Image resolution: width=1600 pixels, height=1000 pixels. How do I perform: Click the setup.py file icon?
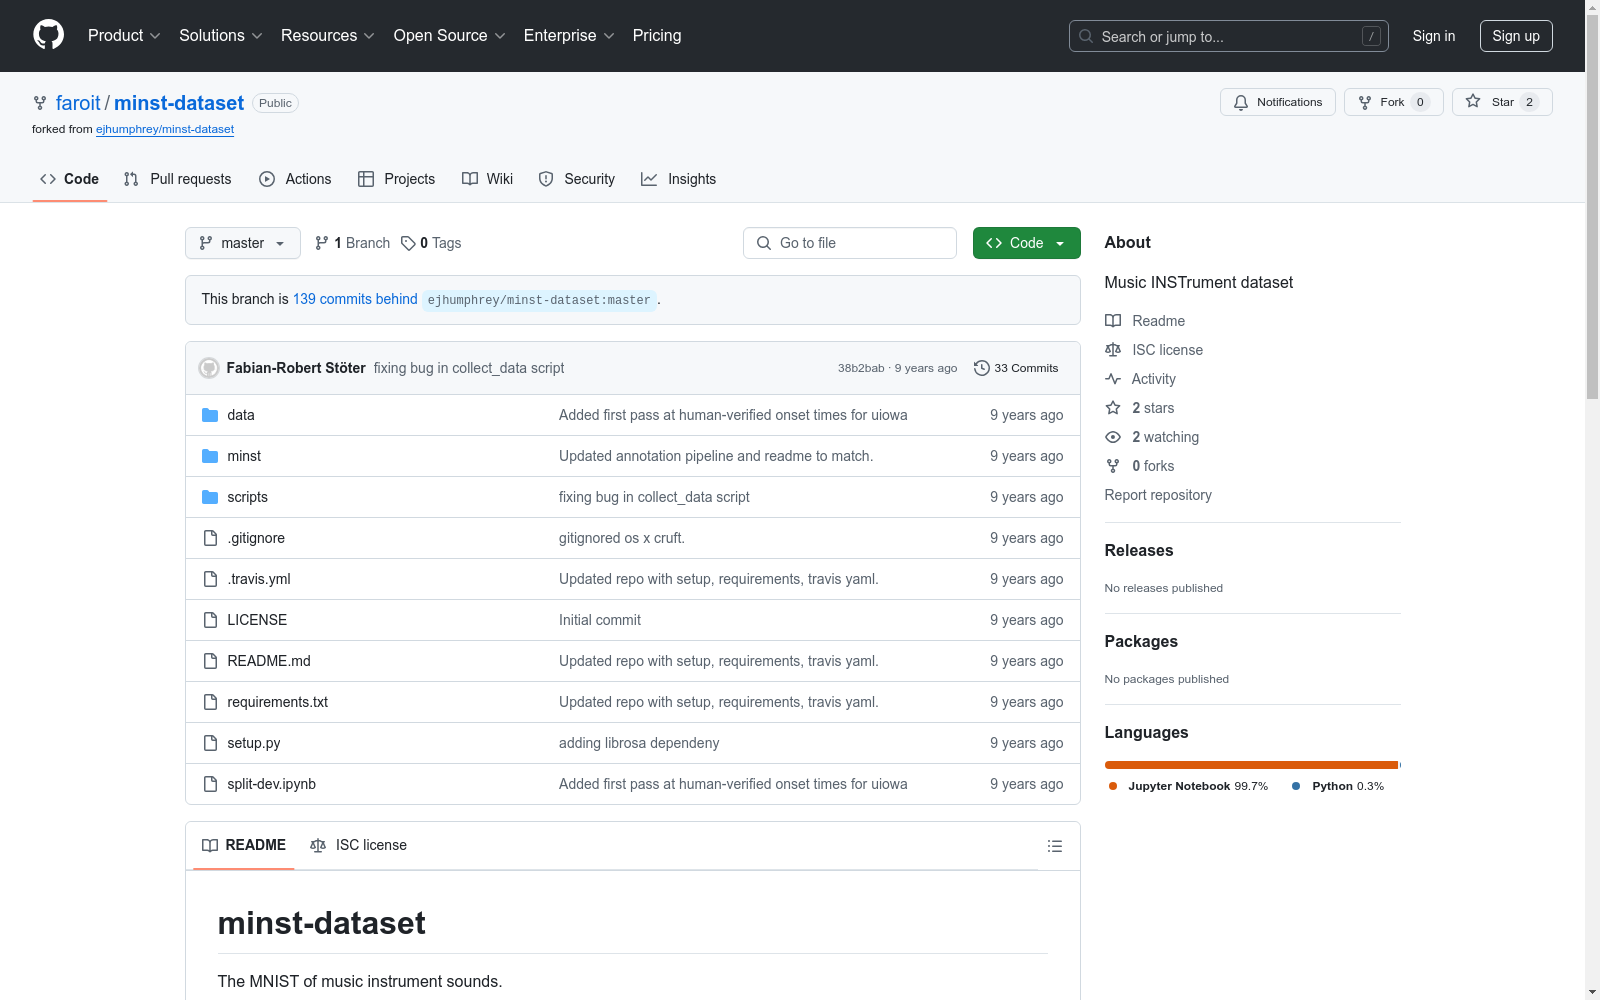click(x=210, y=743)
